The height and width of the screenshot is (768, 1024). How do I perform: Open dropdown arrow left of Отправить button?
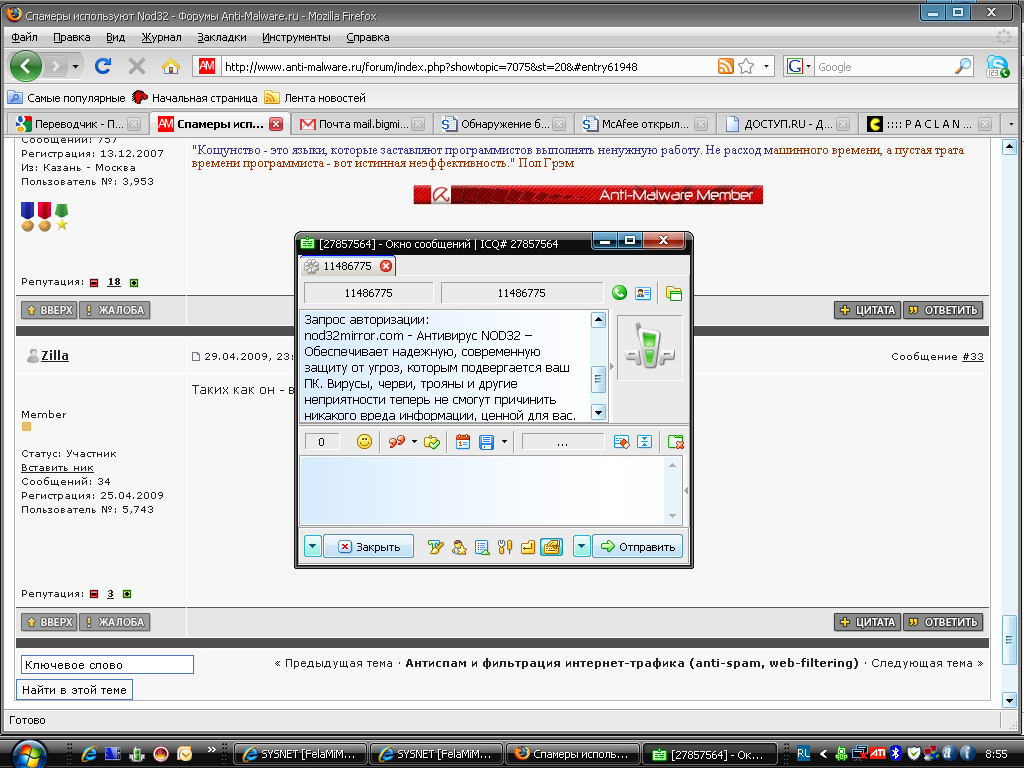pyautogui.click(x=581, y=547)
